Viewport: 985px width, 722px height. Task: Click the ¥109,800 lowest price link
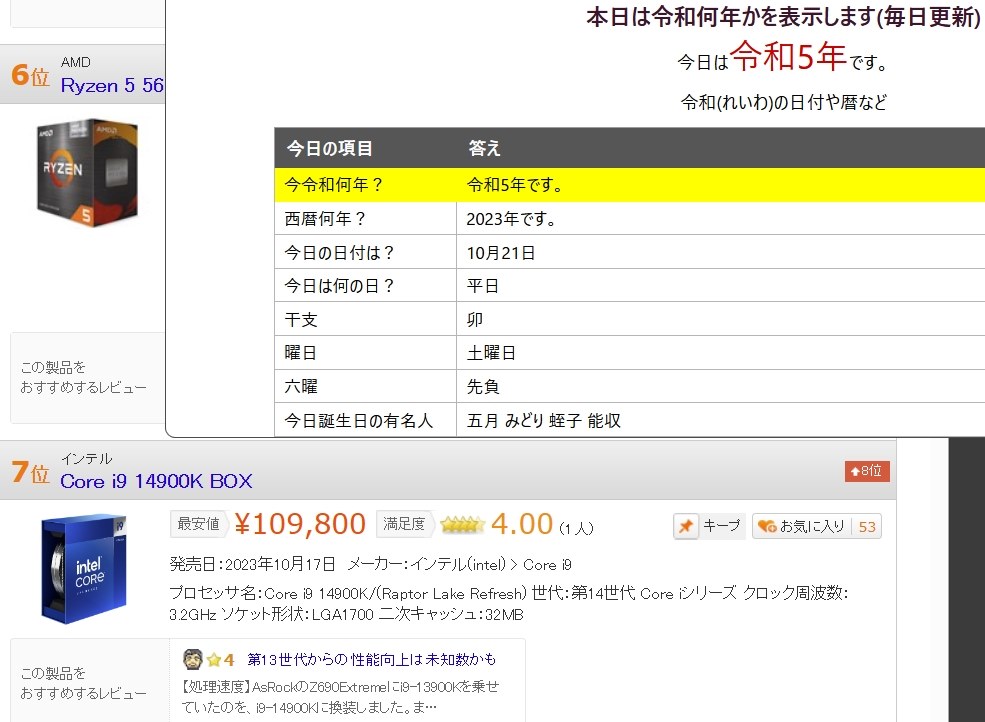(x=303, y=523)
